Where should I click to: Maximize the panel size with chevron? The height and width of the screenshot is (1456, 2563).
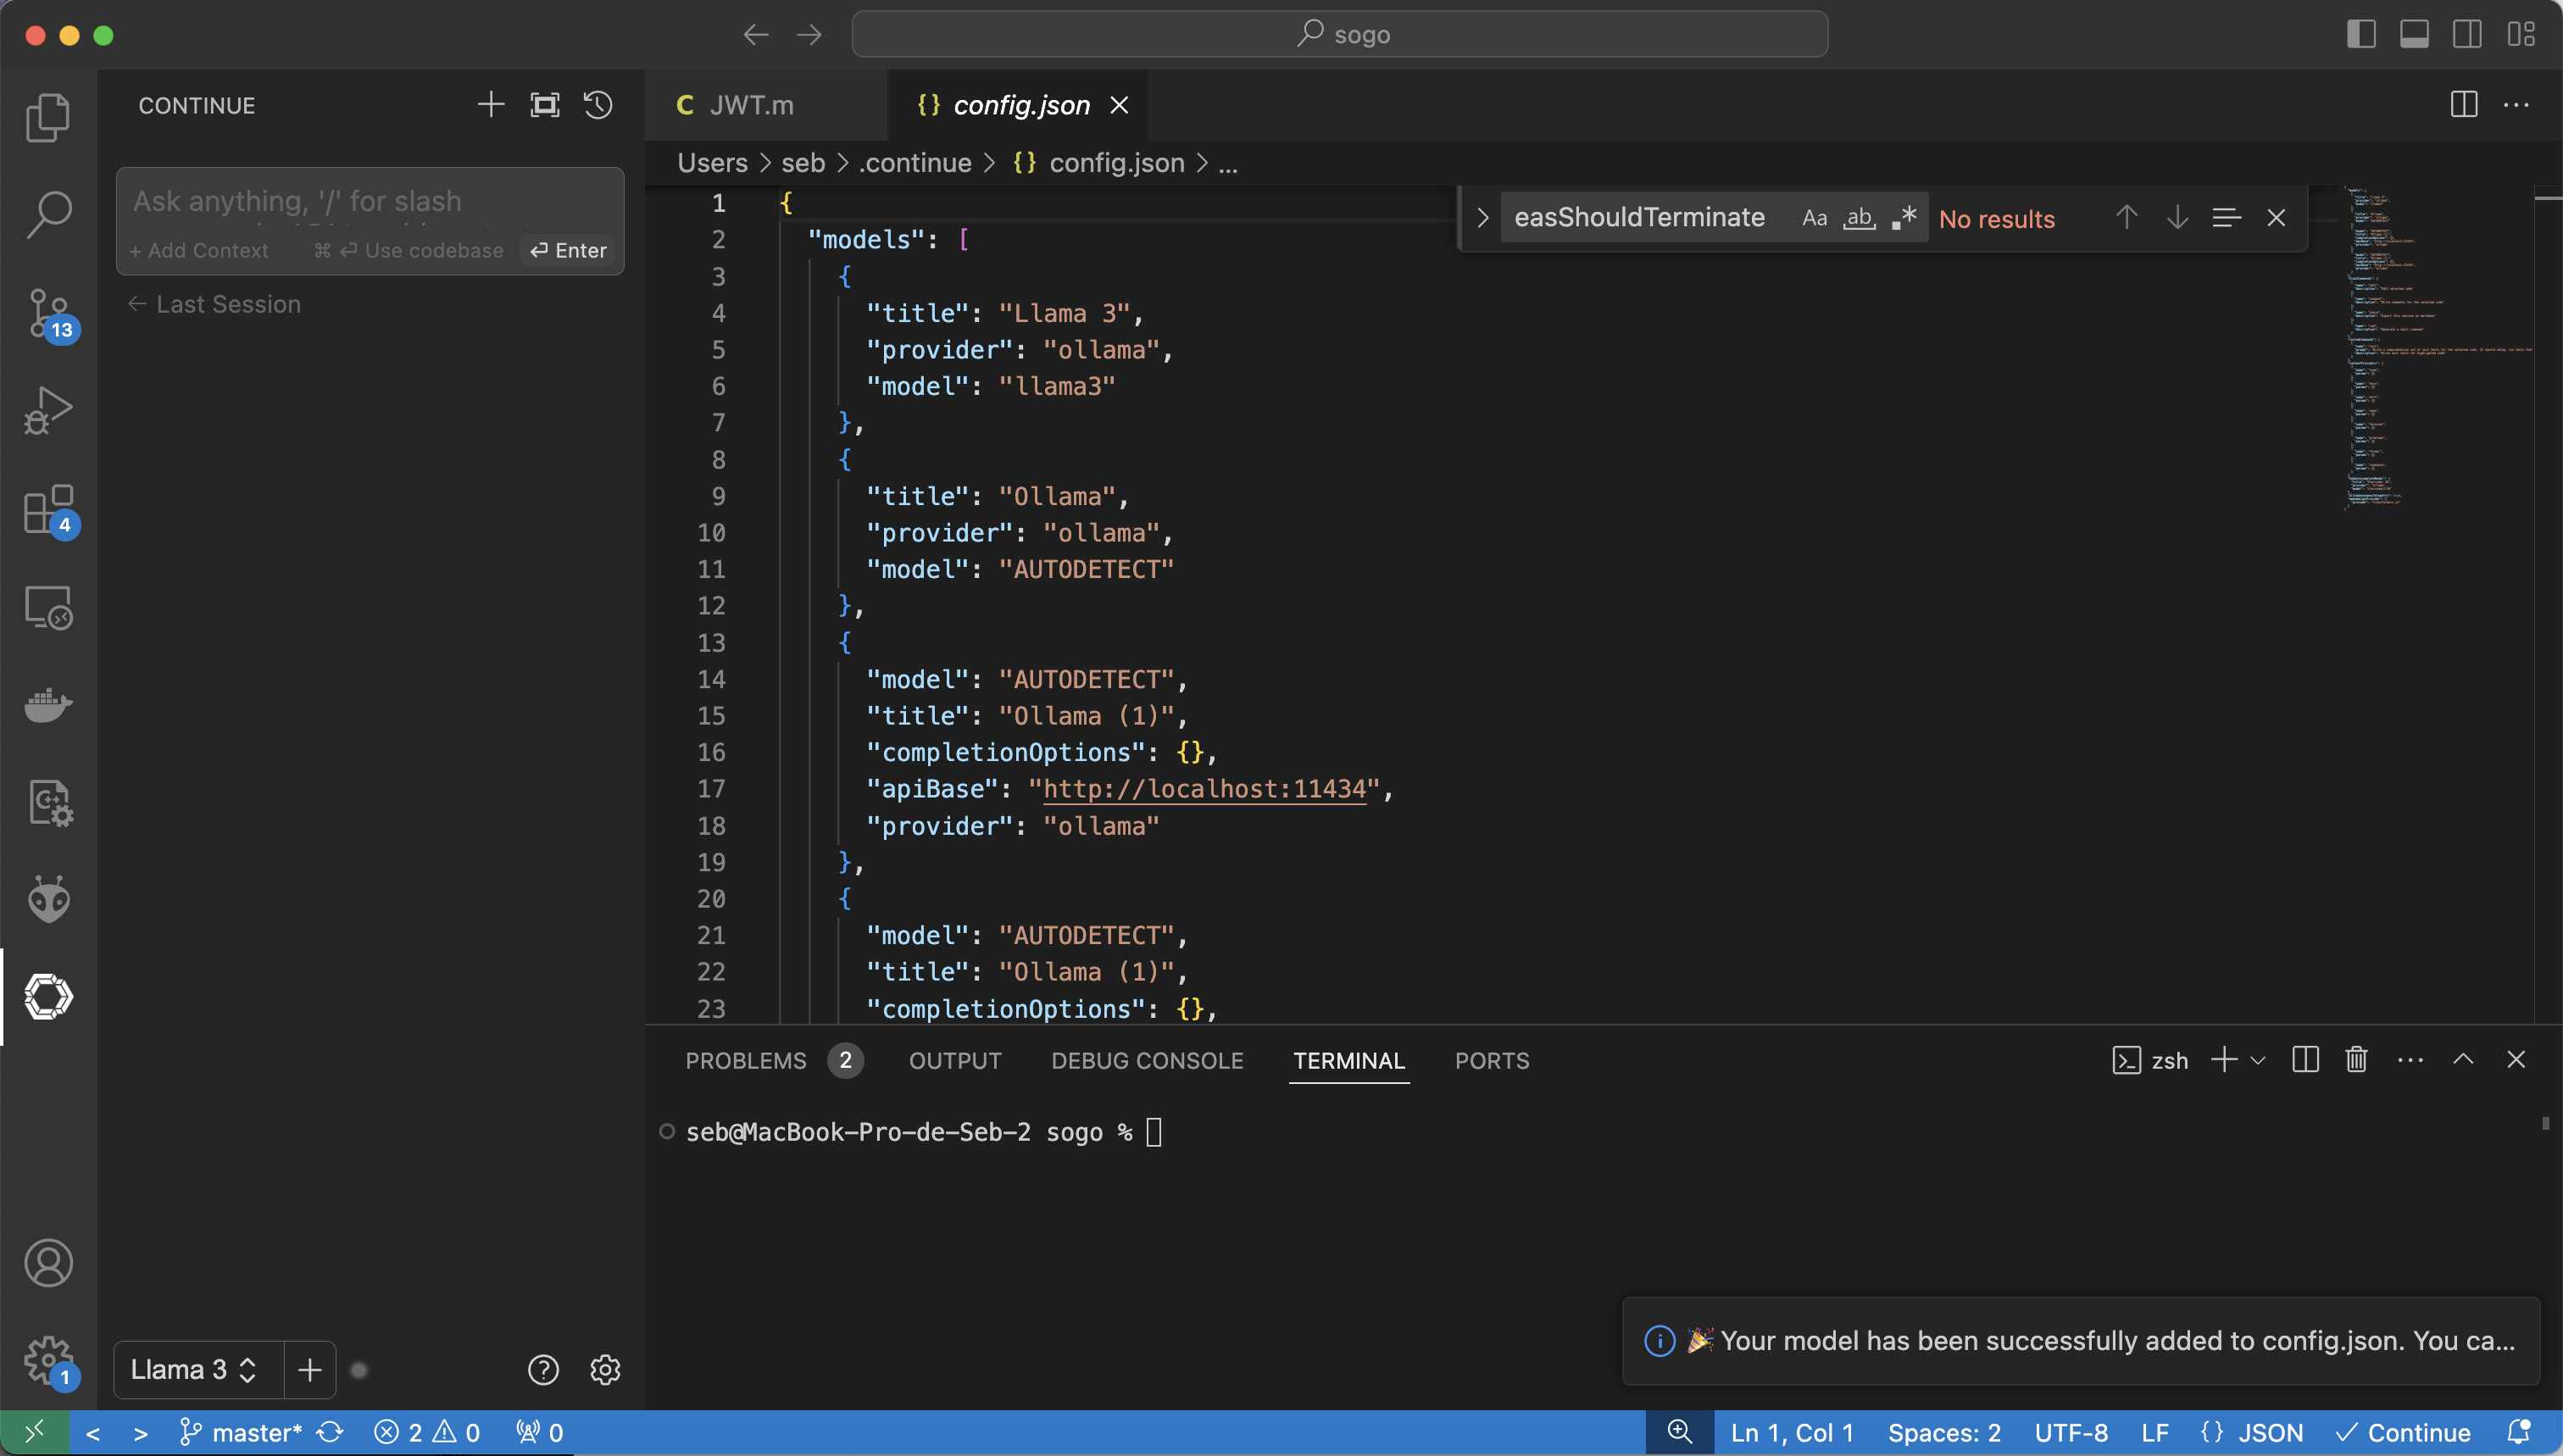pyautogui.click(x=2463, y=1060)
